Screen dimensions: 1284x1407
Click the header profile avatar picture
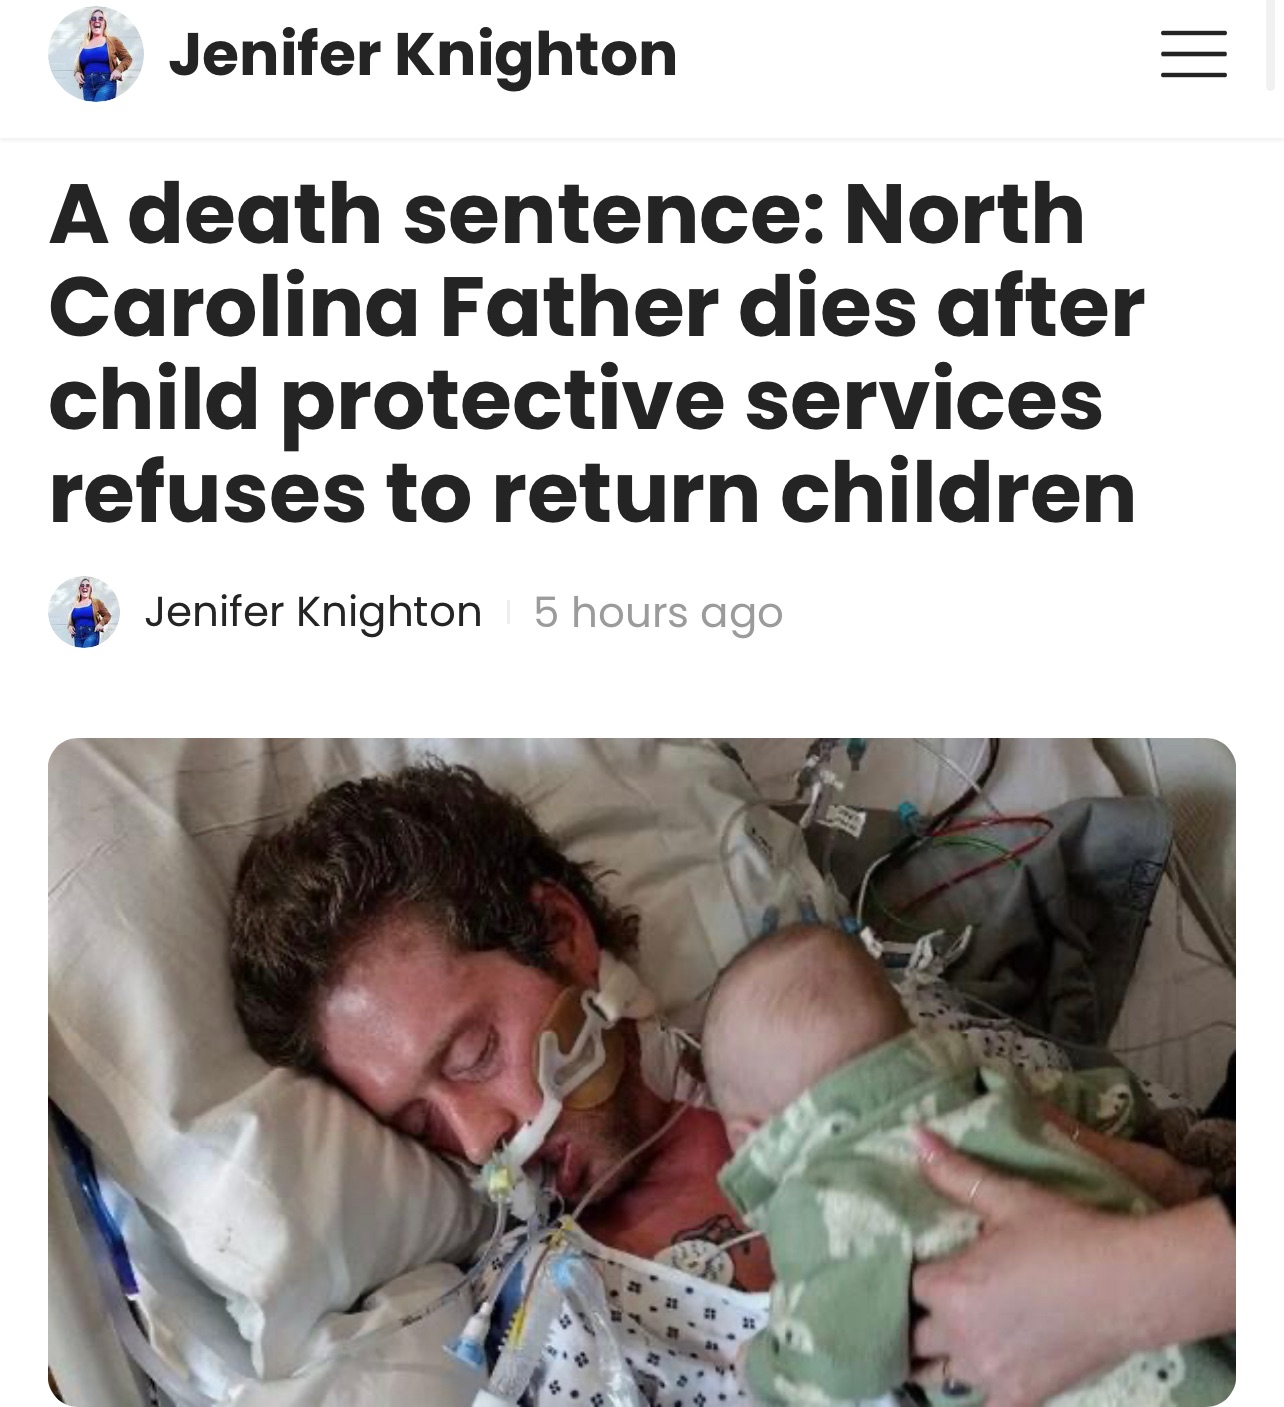pyautogui.click(x=96, y=54)
